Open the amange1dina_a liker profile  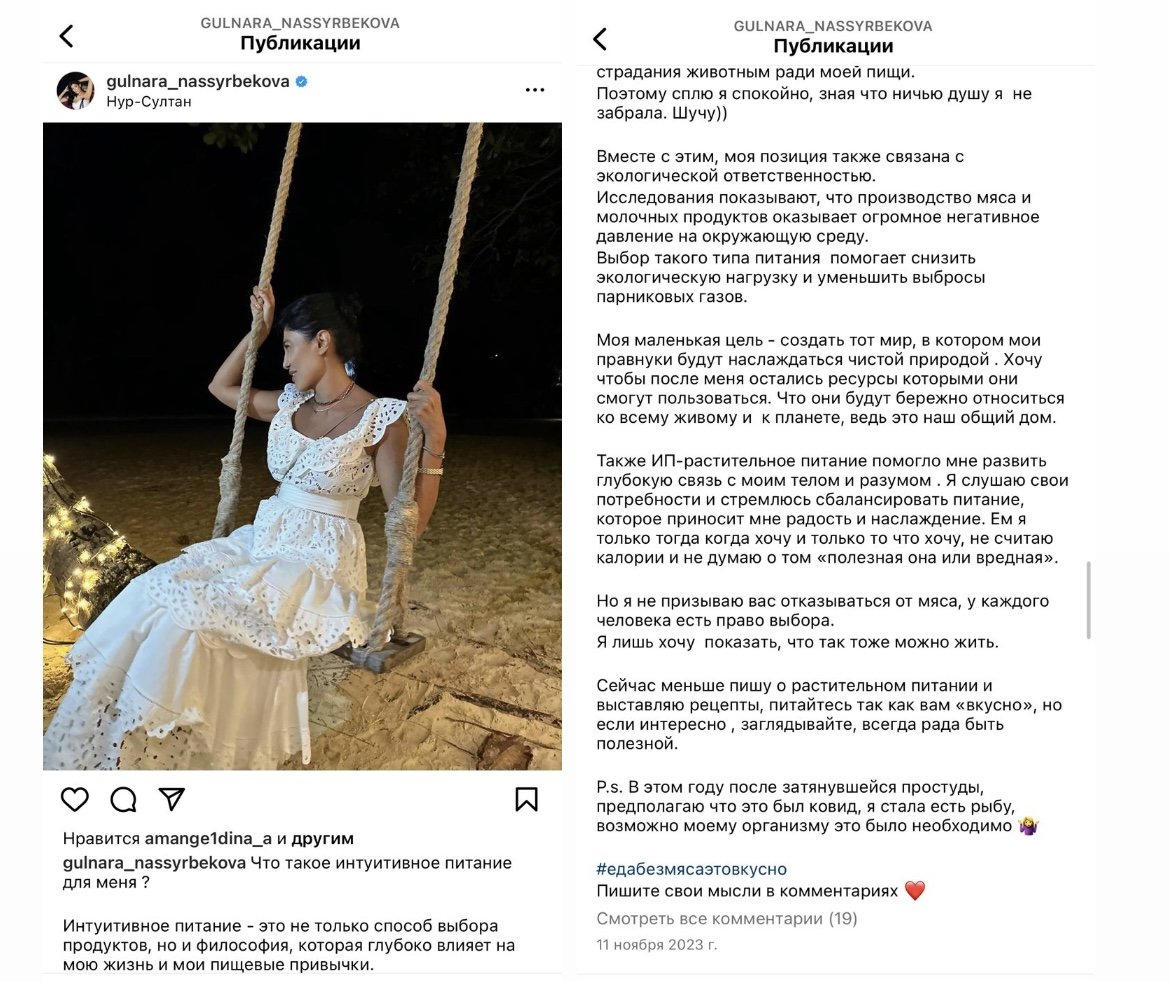[208, 838]
